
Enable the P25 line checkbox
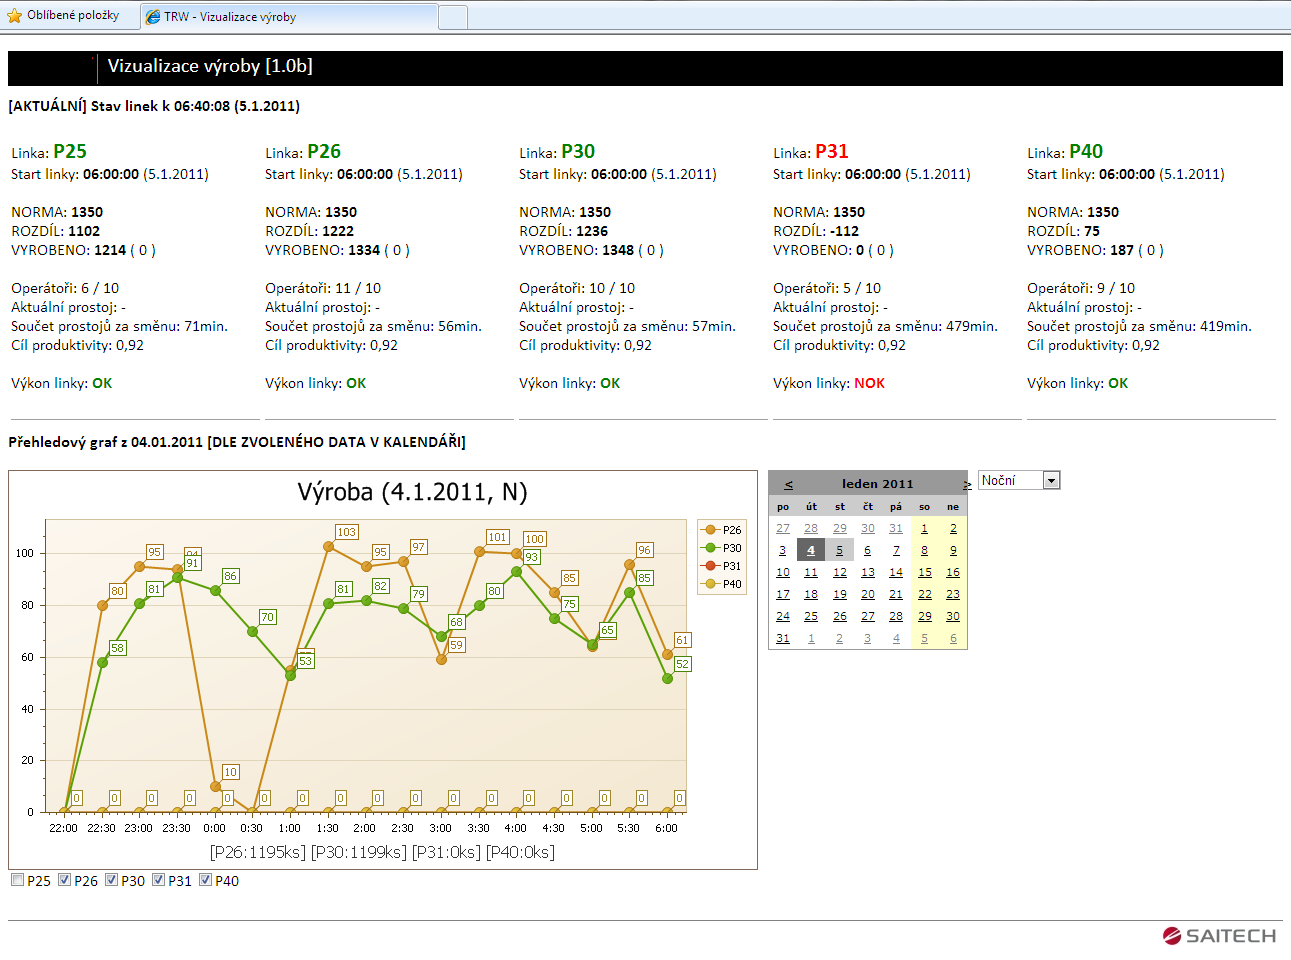click(17, 880)
